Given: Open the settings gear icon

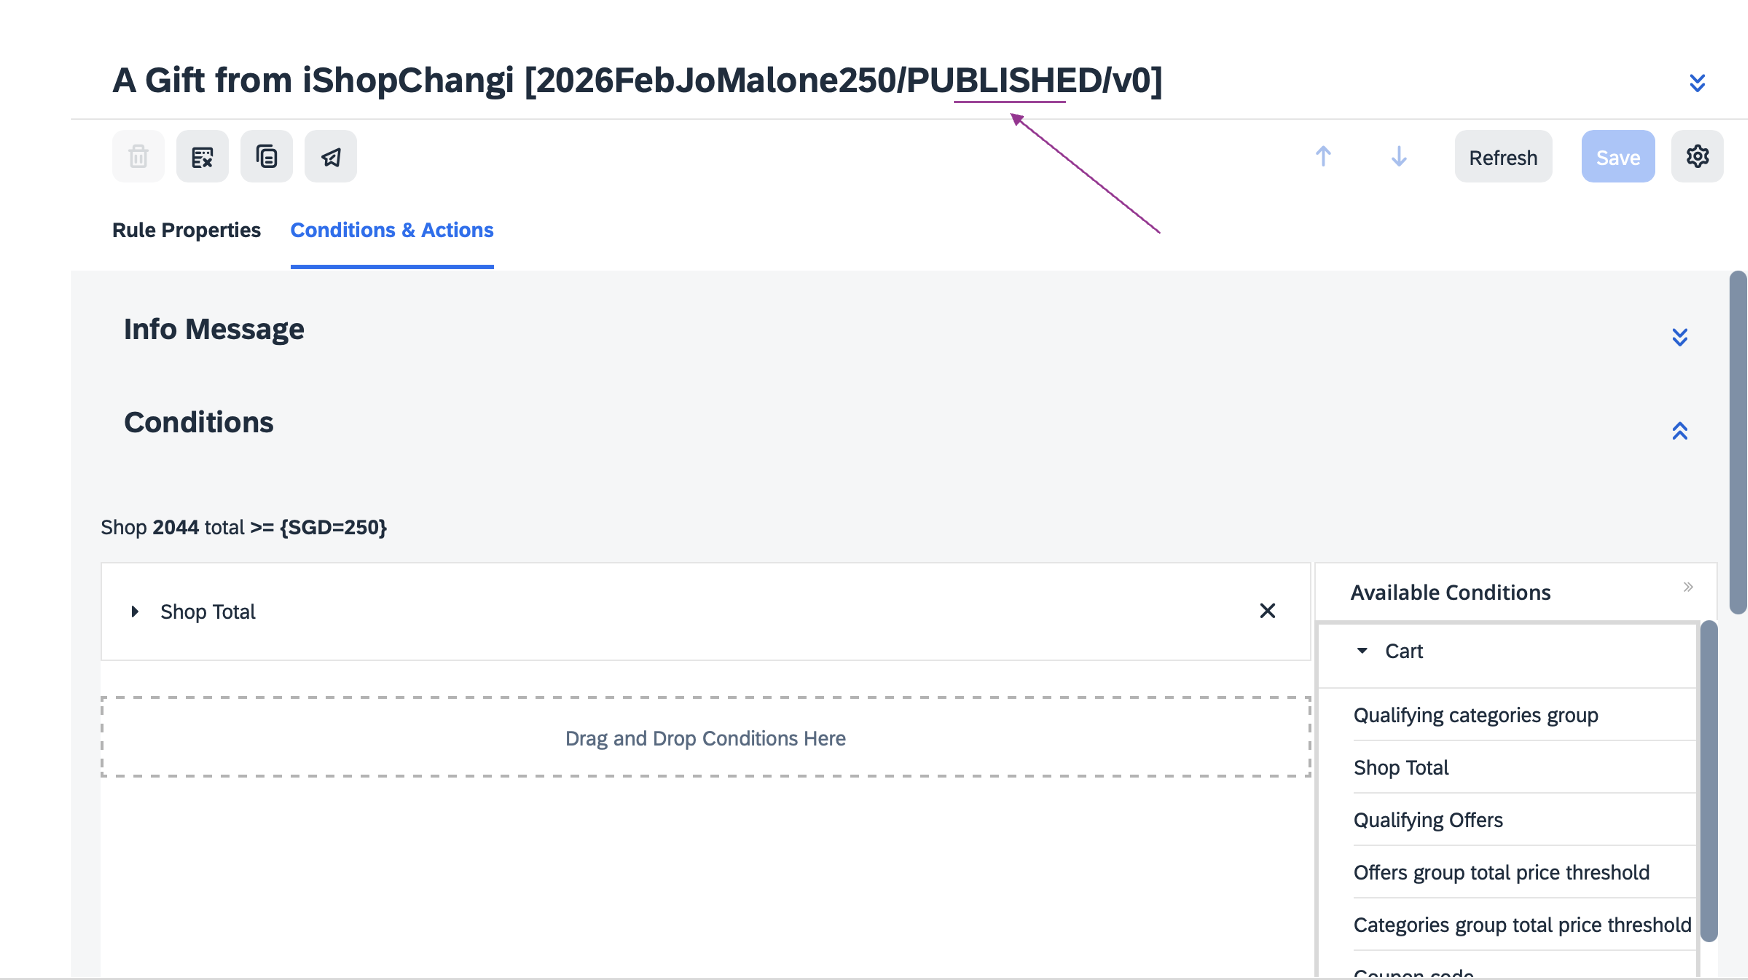Looking at the screenshot, I should 1697,157.
